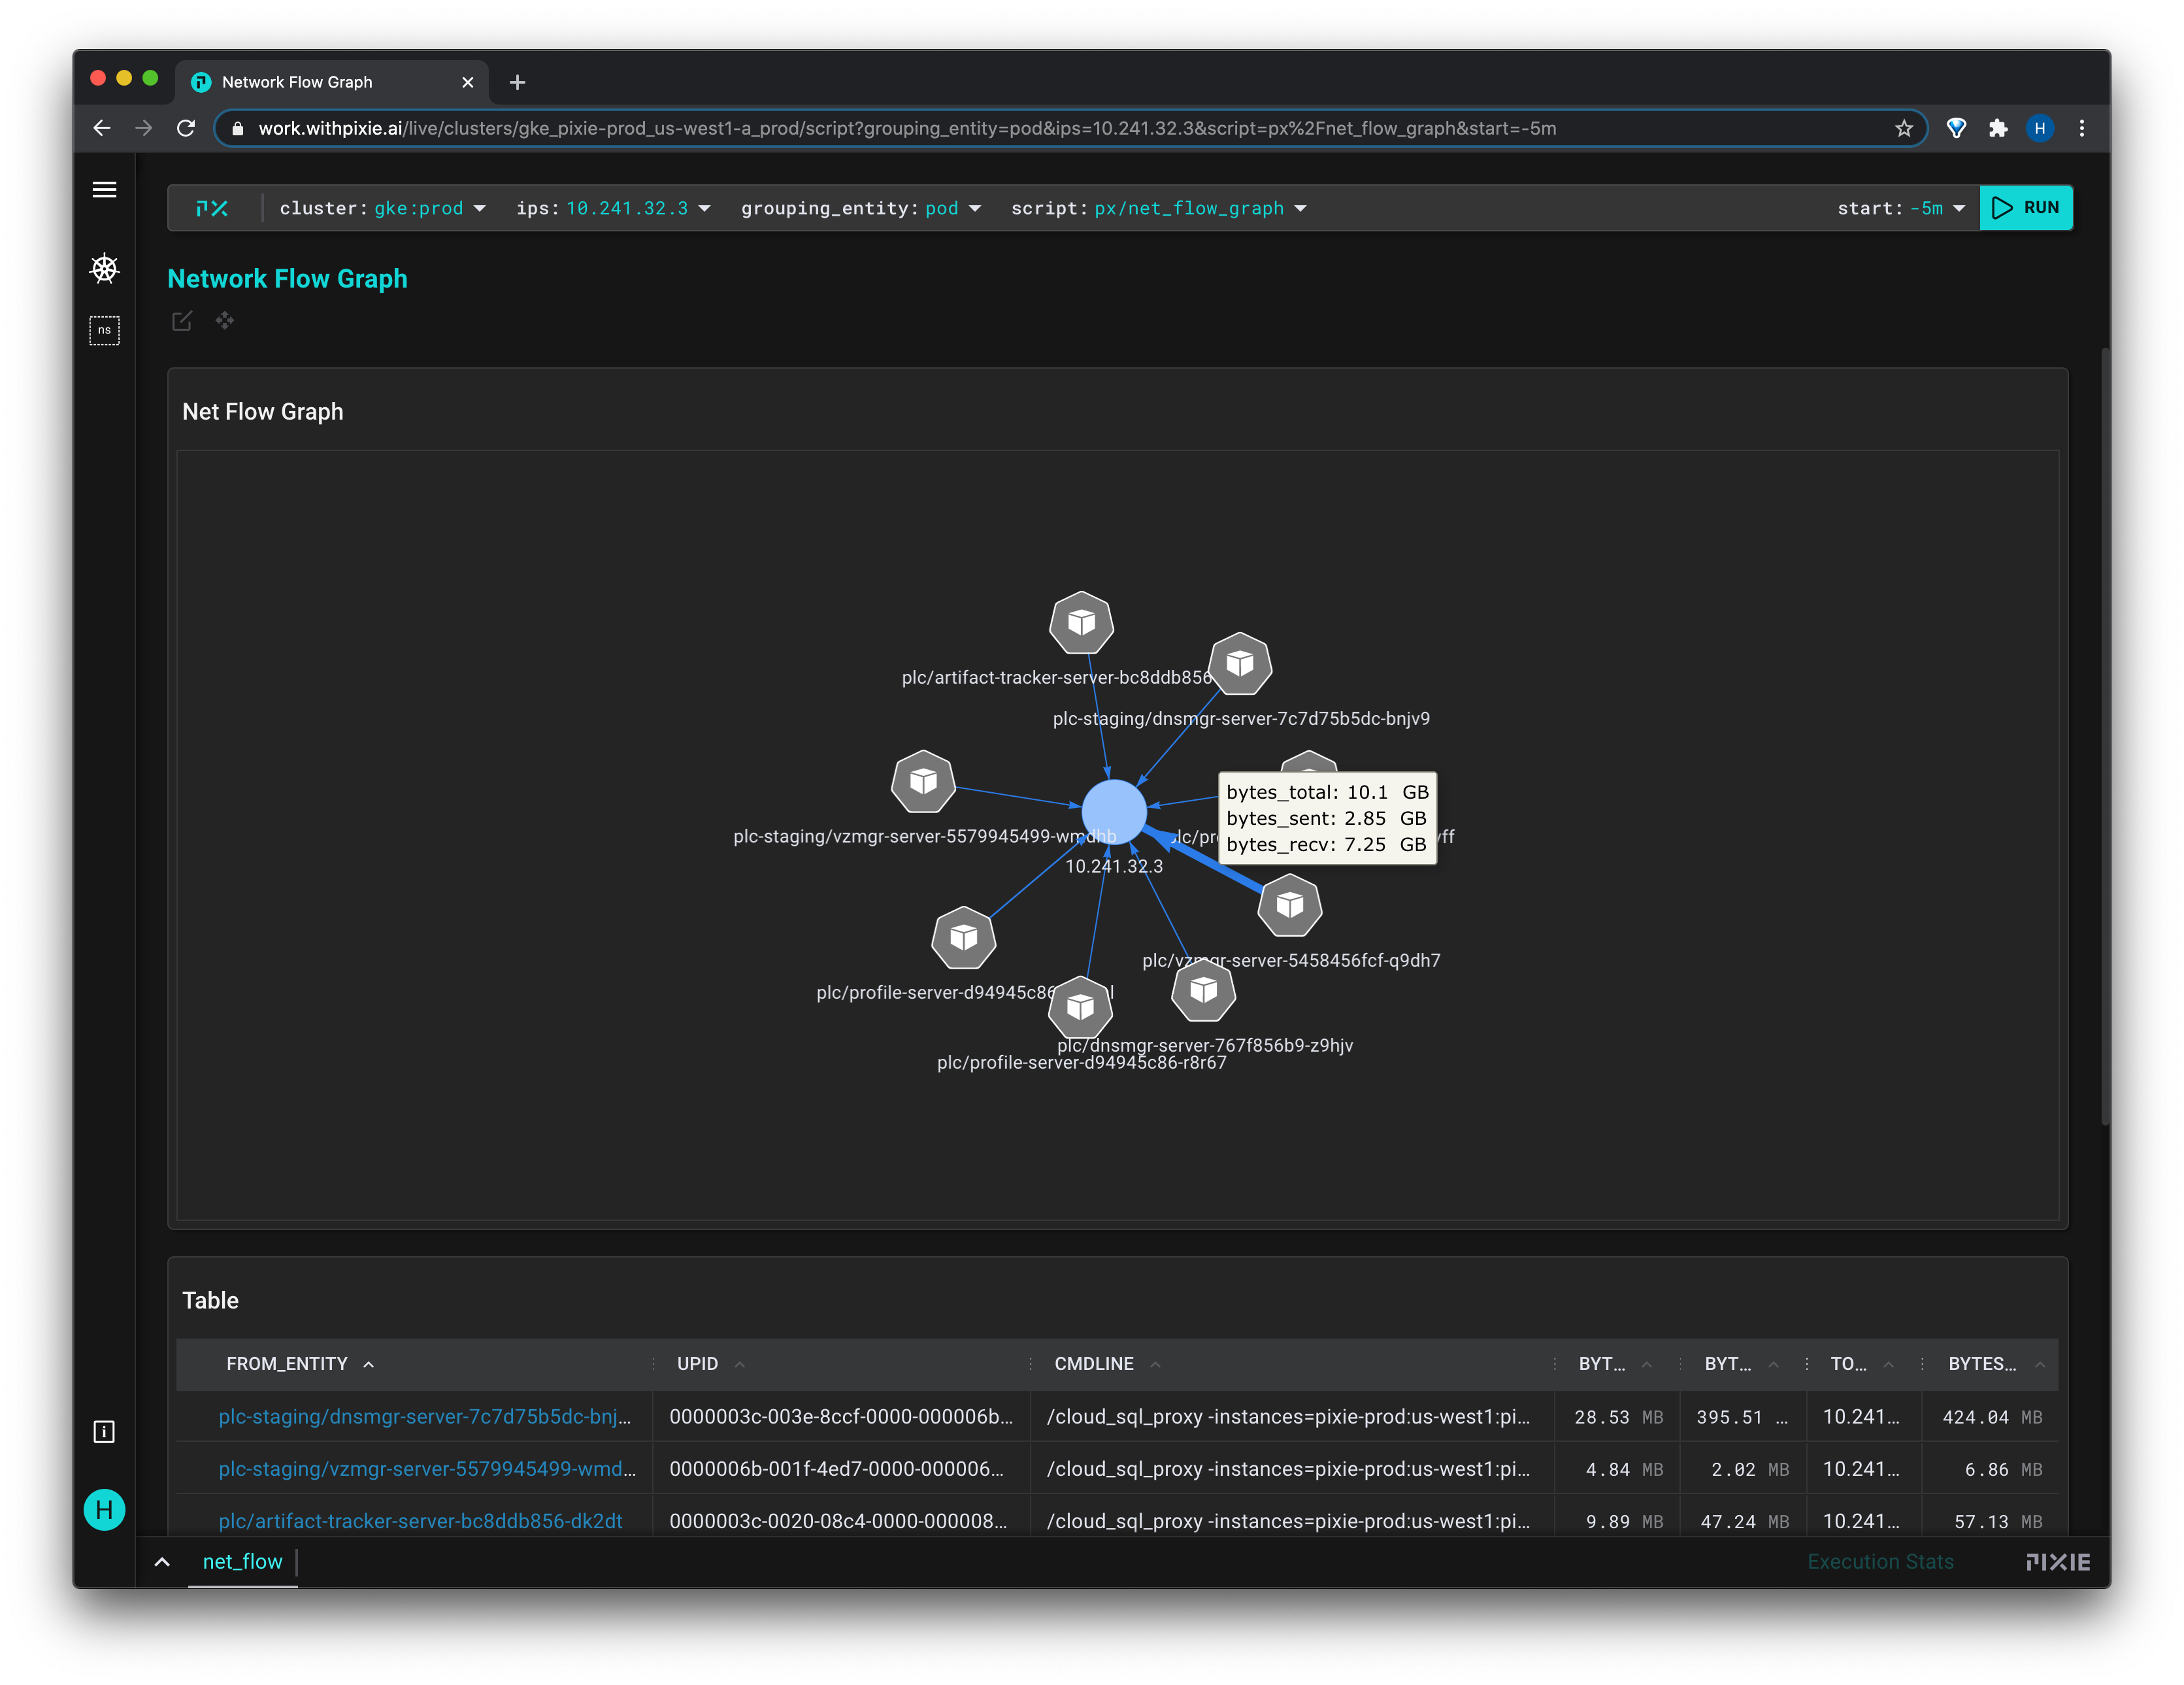The height and width of the screenshot is (1685, 2184).
Task: Open the browser extensions puzzle icon
Action: click(x=1998, y=128)
